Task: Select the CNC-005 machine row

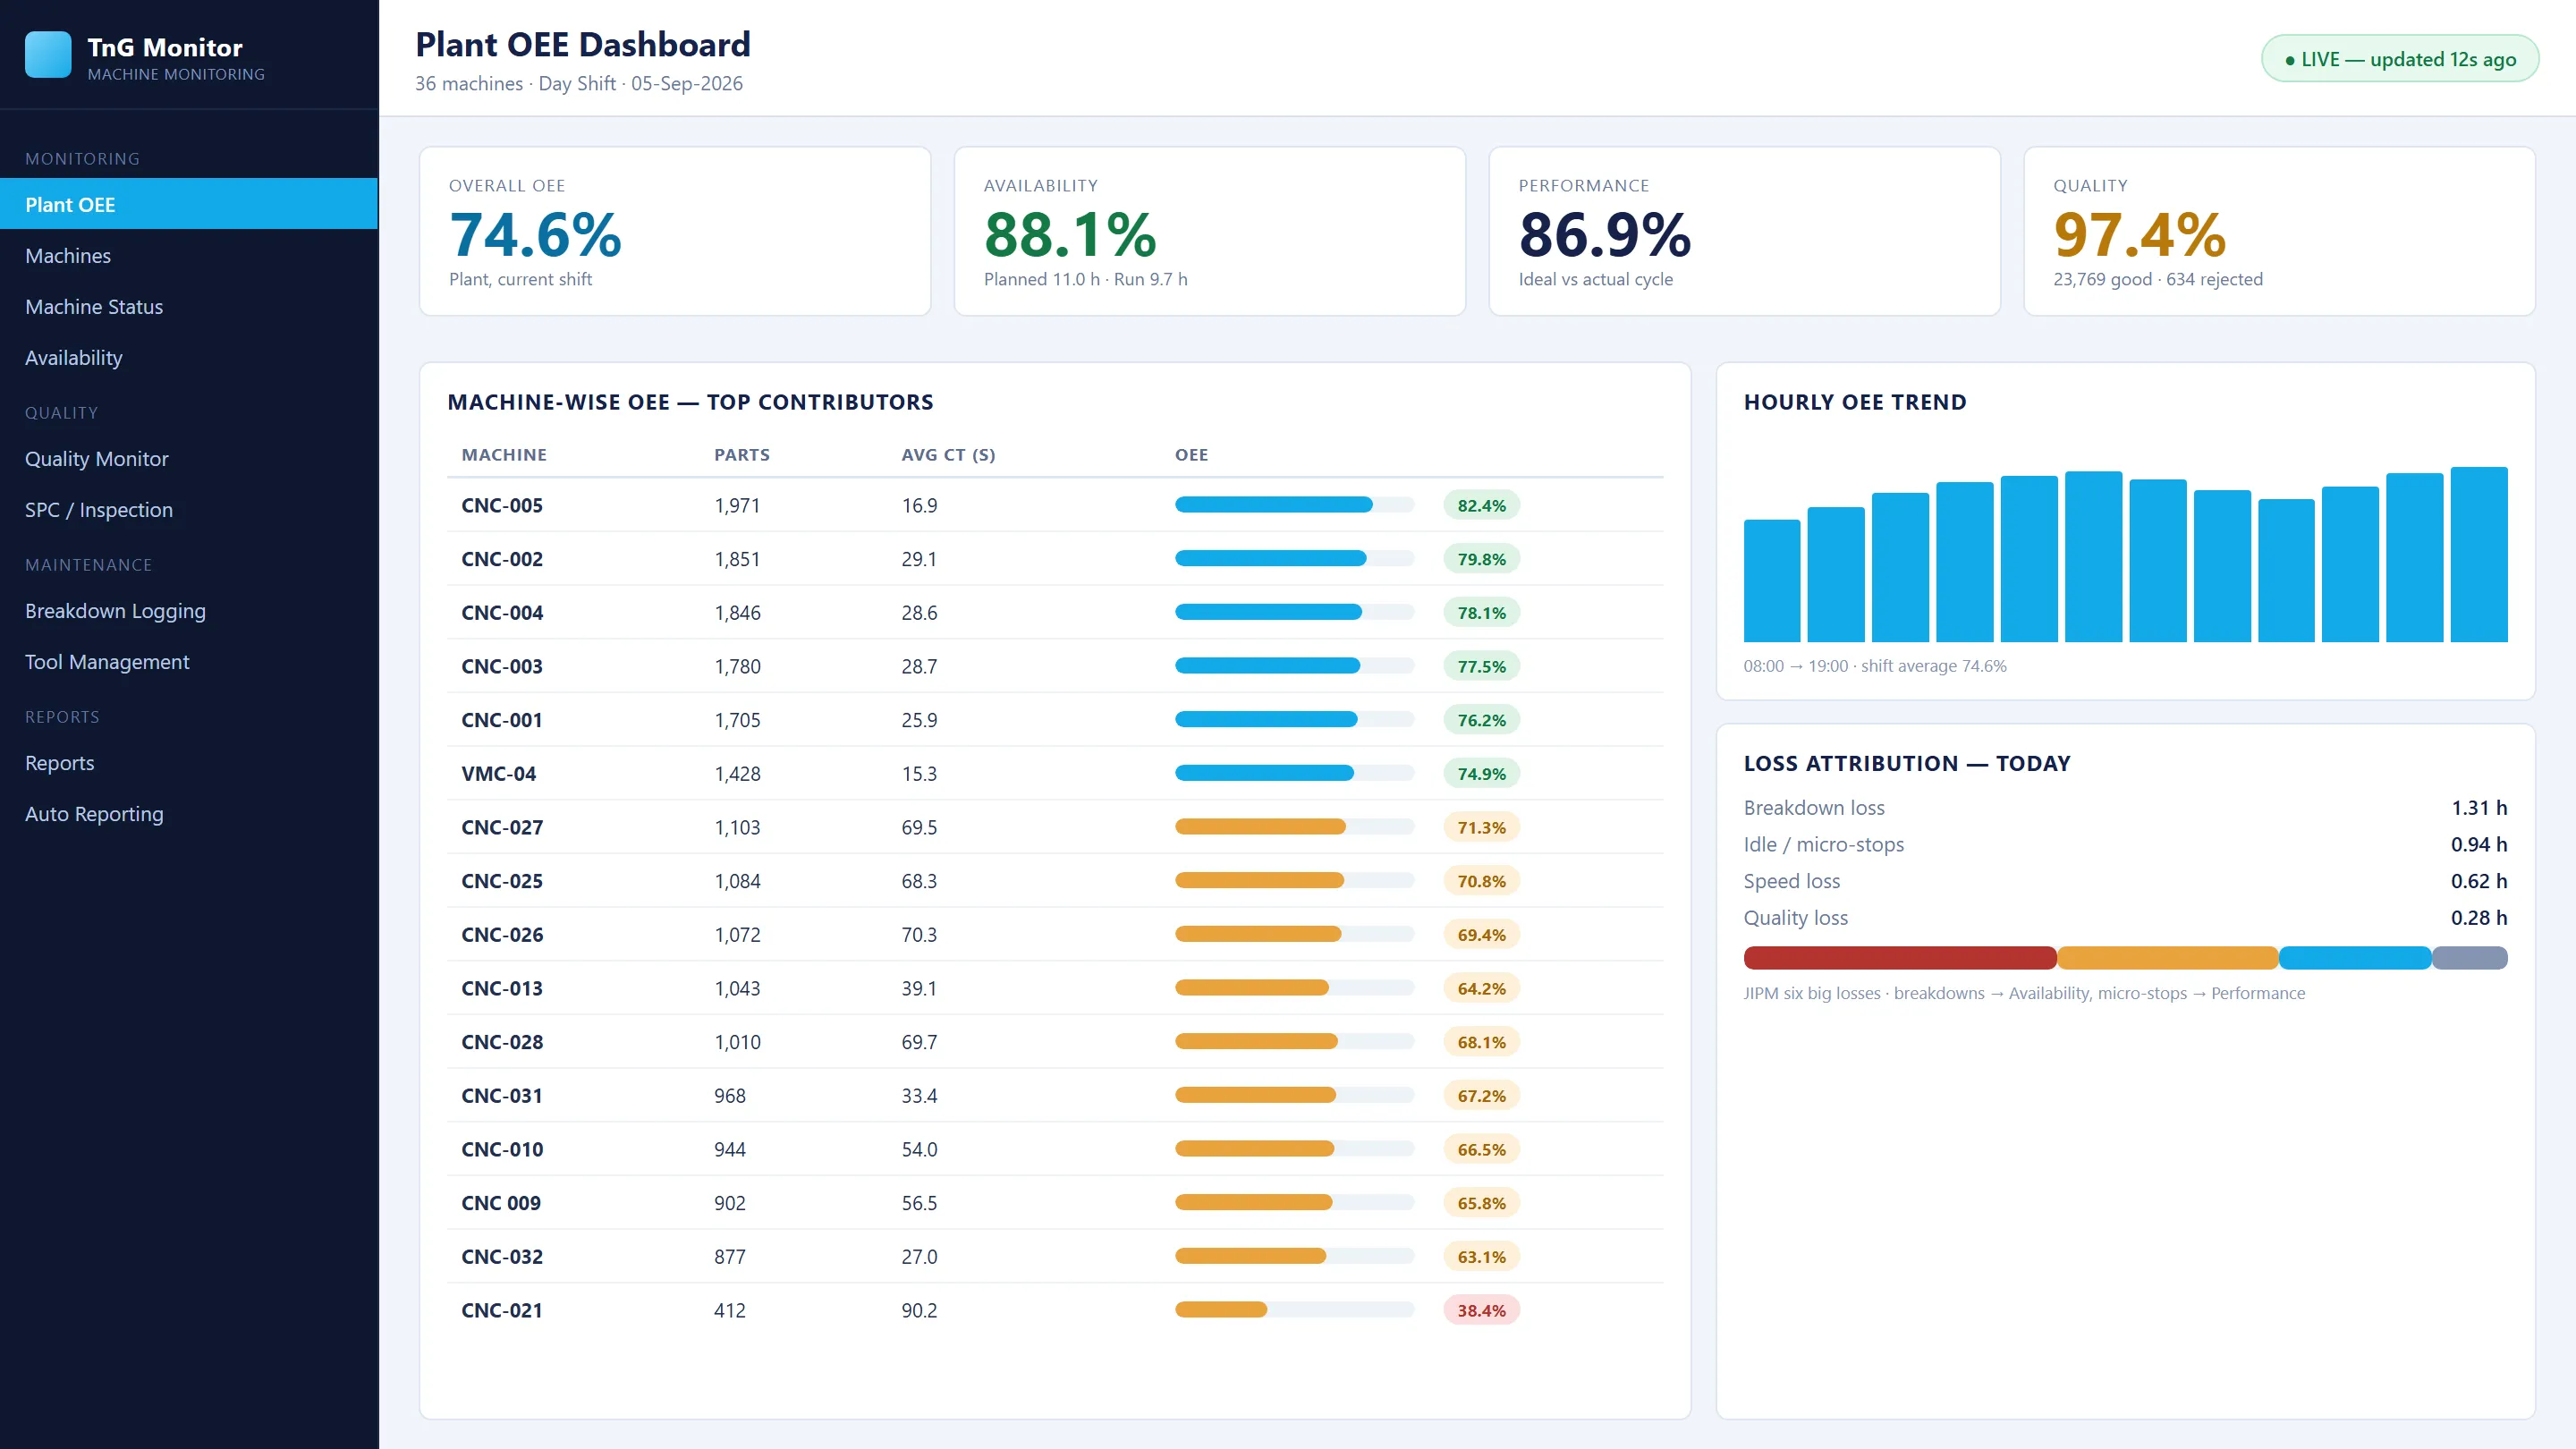Action: (x=1055, y=505)
